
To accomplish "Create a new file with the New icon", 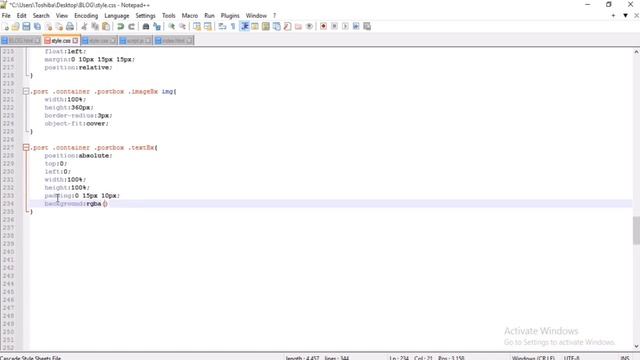I will (5, 27).
